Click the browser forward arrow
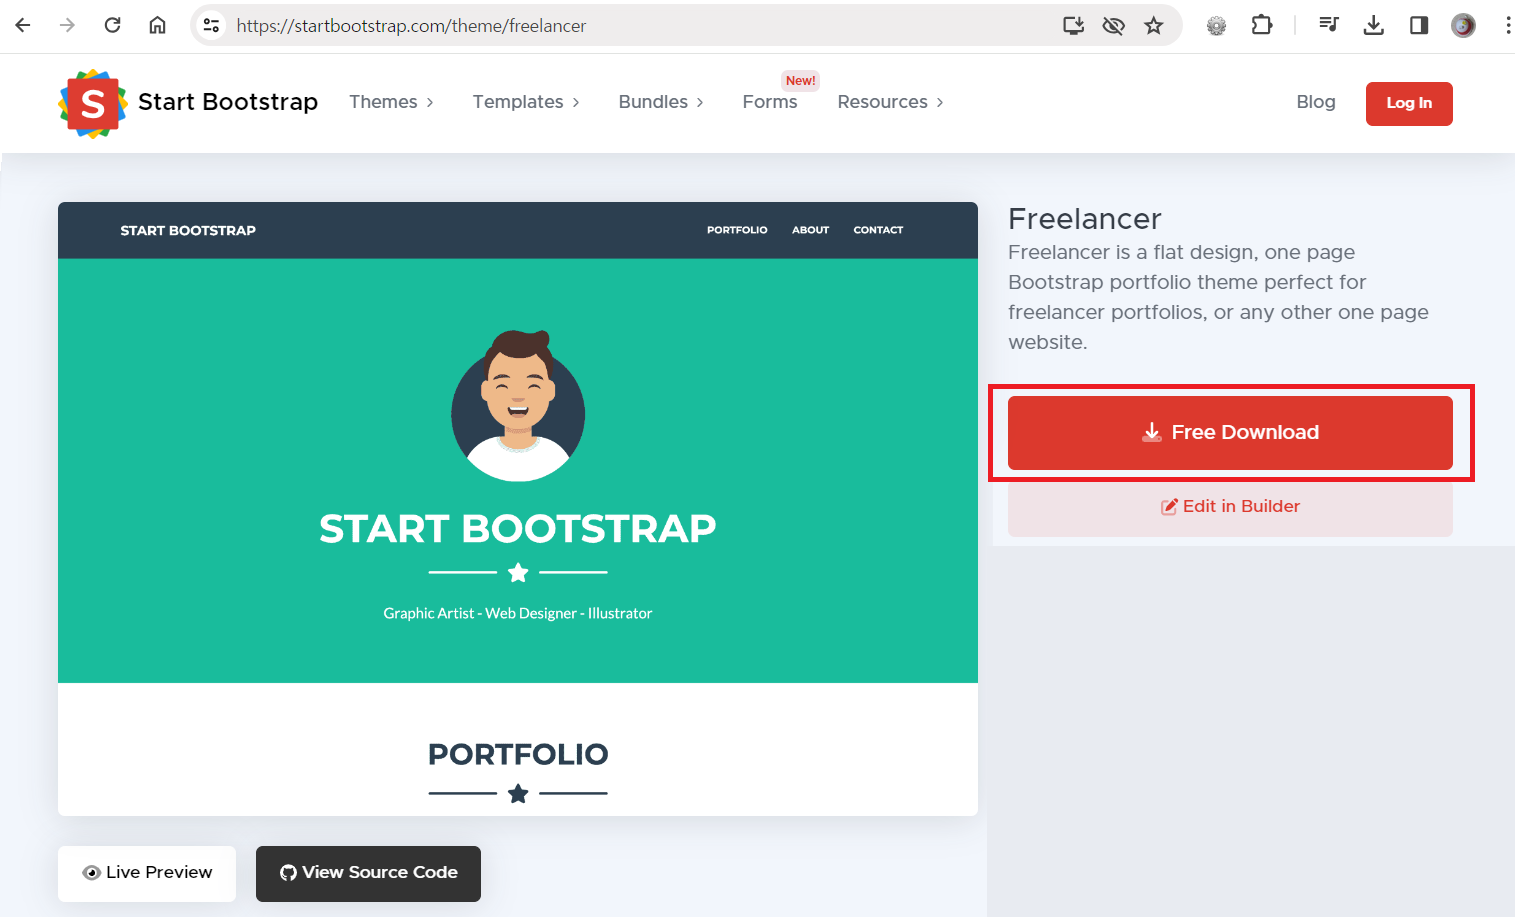Image resolution: width=1515 pixels, height=917 pixels. pos(67,25)
